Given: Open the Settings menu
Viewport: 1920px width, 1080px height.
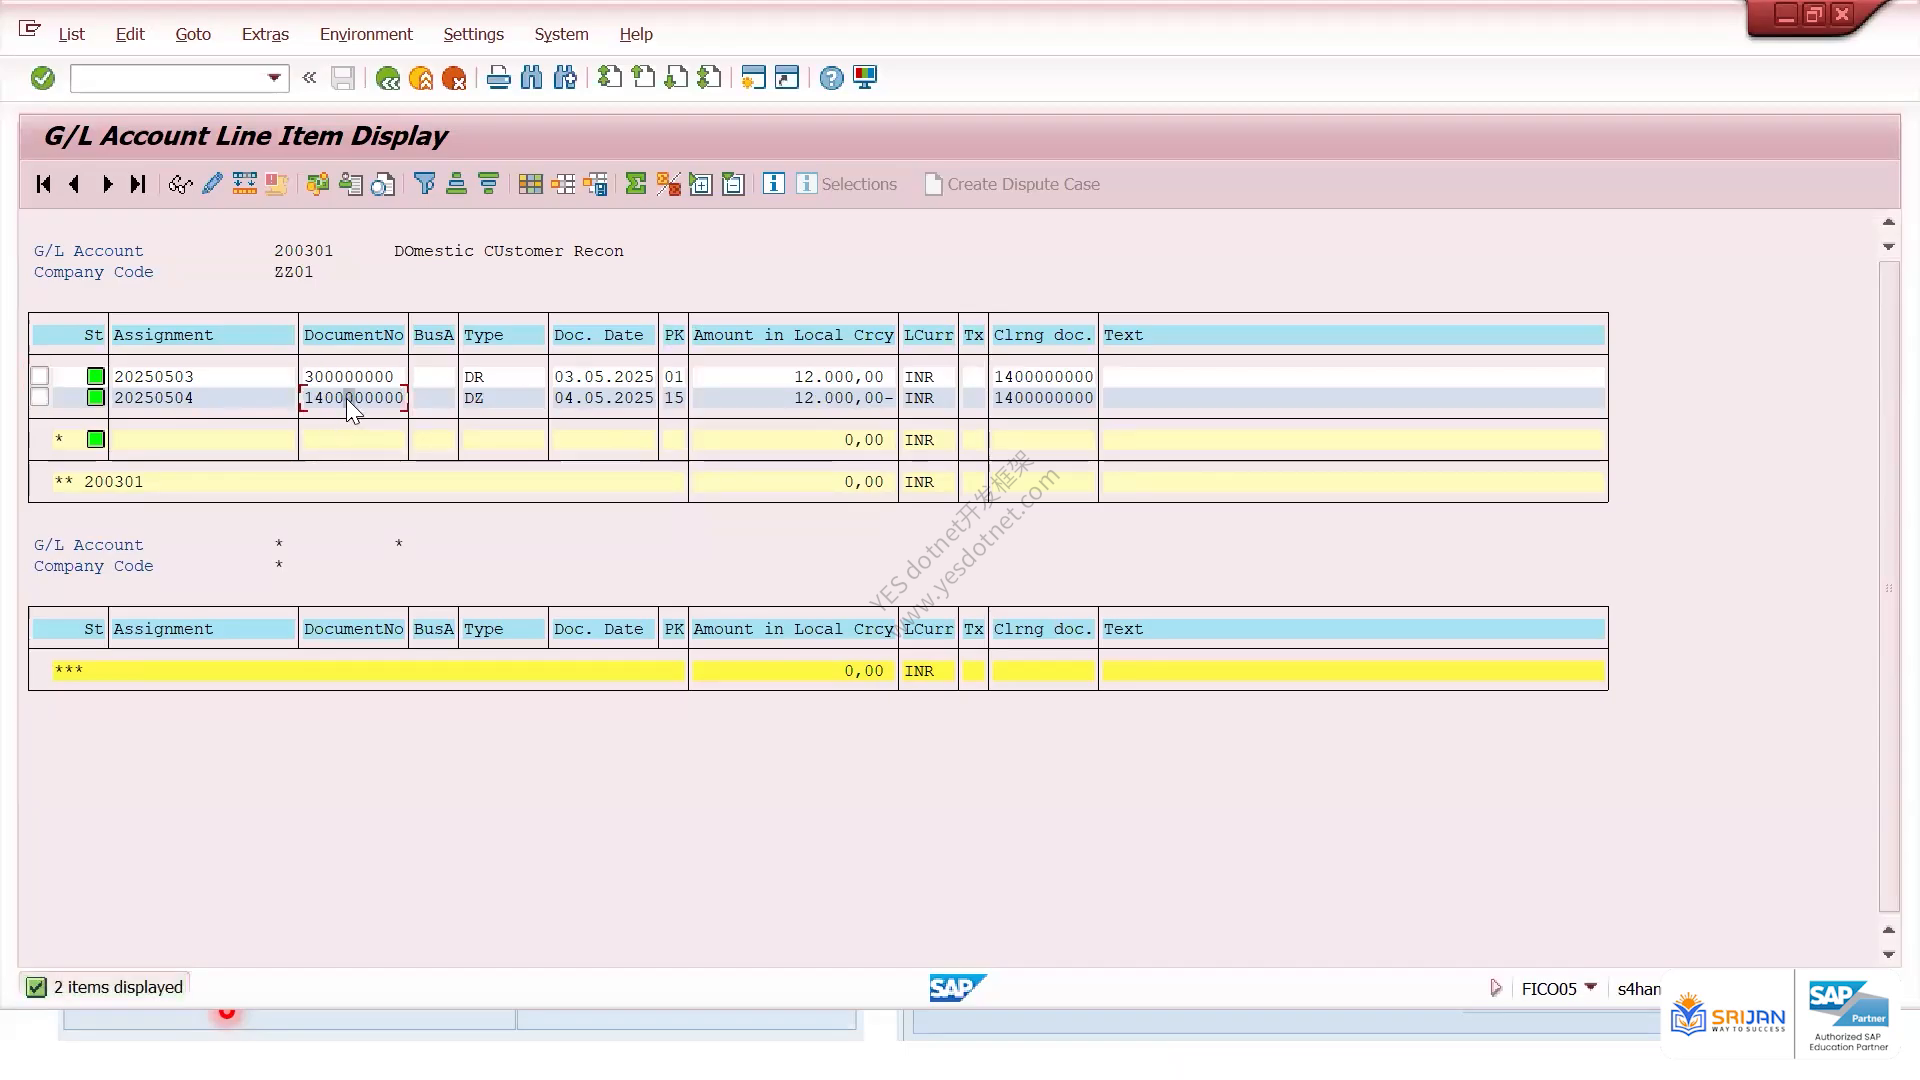Looking at the screenshot, I should click(473, 34).
